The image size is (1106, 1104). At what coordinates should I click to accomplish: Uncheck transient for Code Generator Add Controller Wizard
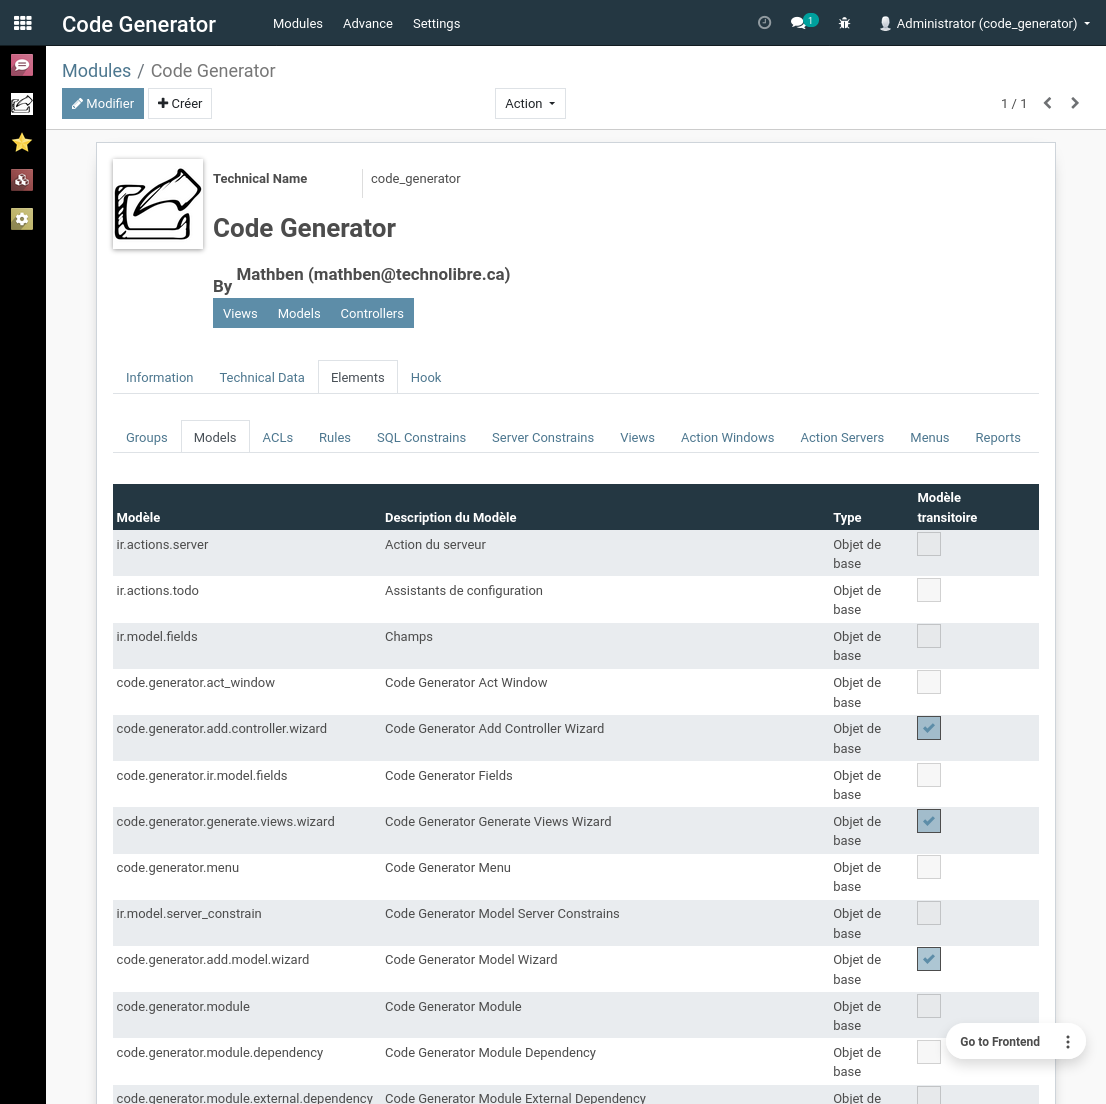click(928, 728)
